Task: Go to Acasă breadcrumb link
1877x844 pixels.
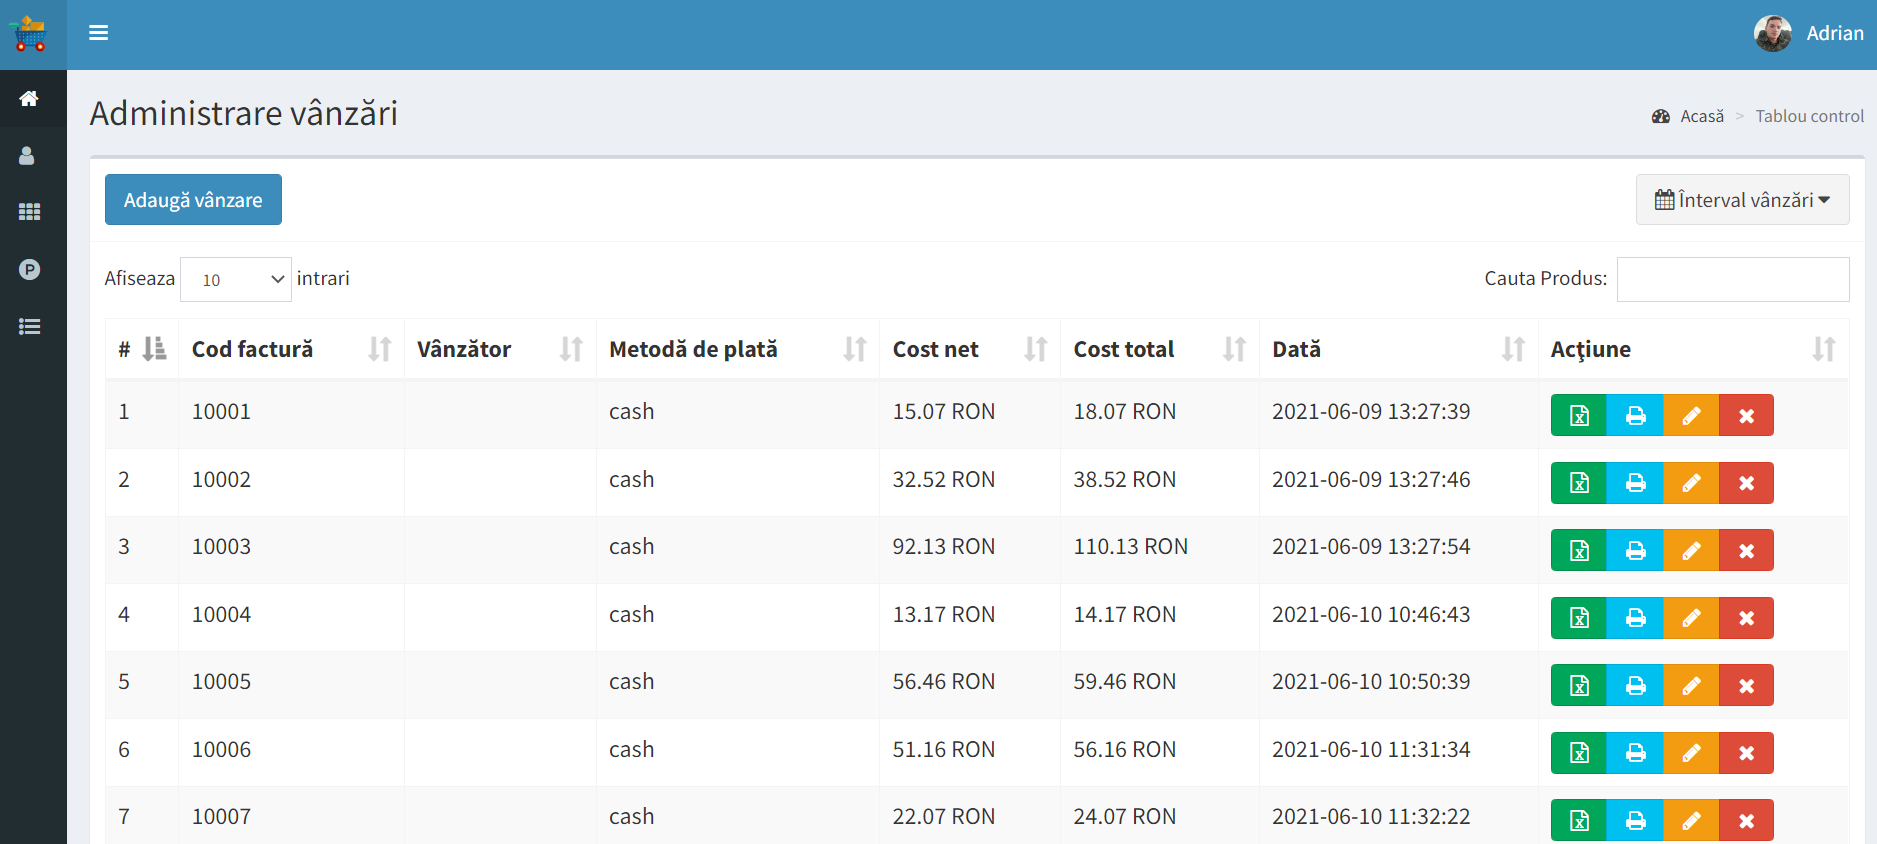Action: [1701, 116]
